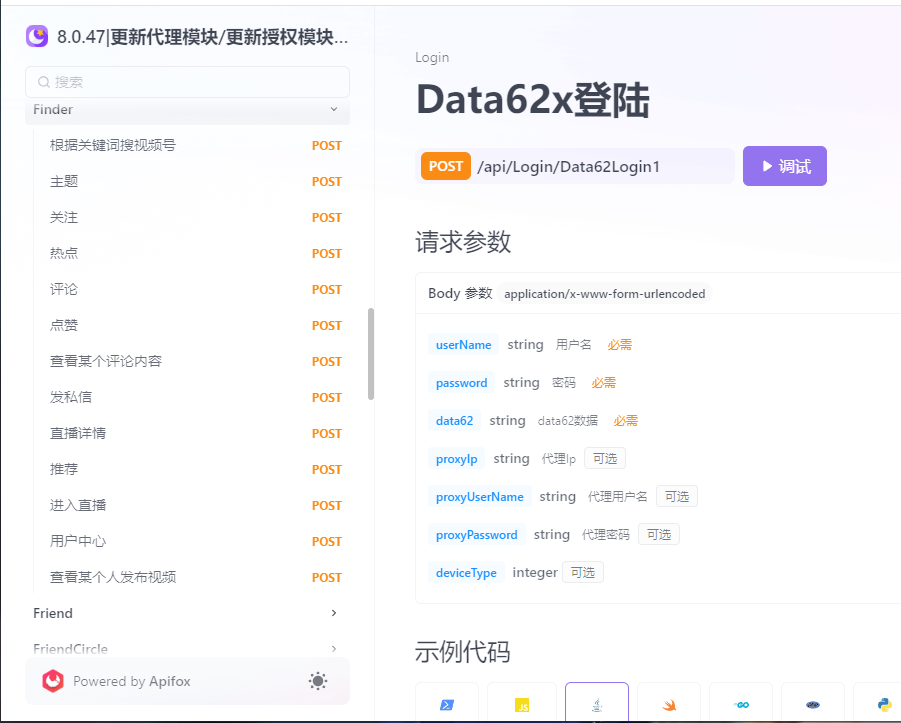Click the Apifox logo in the footer
This screenshot has width=901, height=723.
click(52, 681)
